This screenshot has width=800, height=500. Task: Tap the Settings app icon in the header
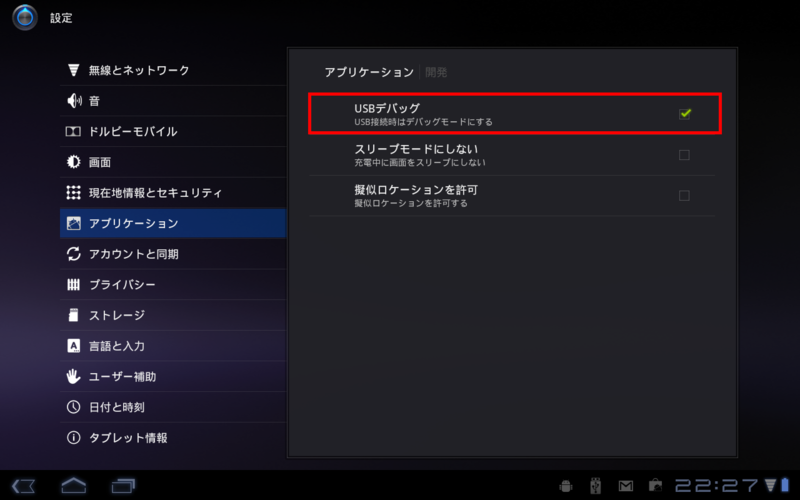pyautogui.click(x=24, y=18)
